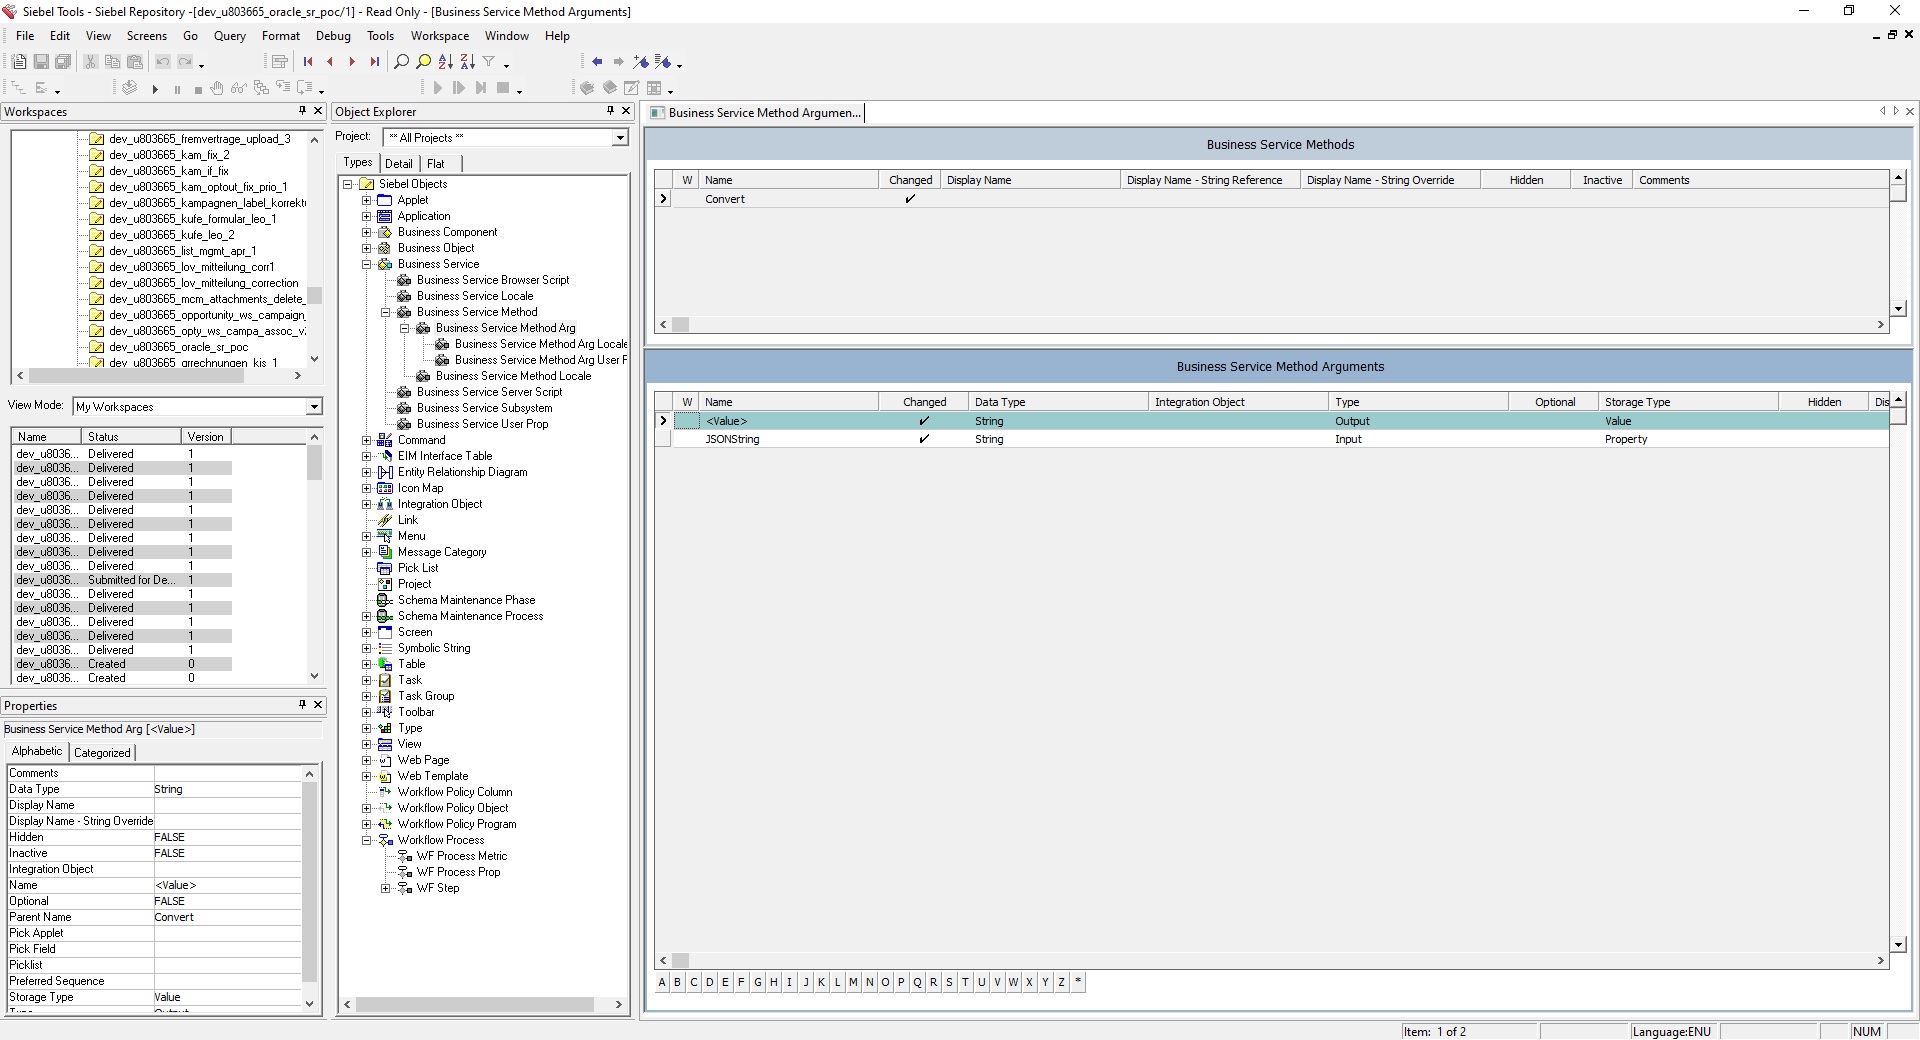Execute Query with yellow magnifier icon
The height and width of the screenshot is (1040, 1920).
tap(423, 62)
